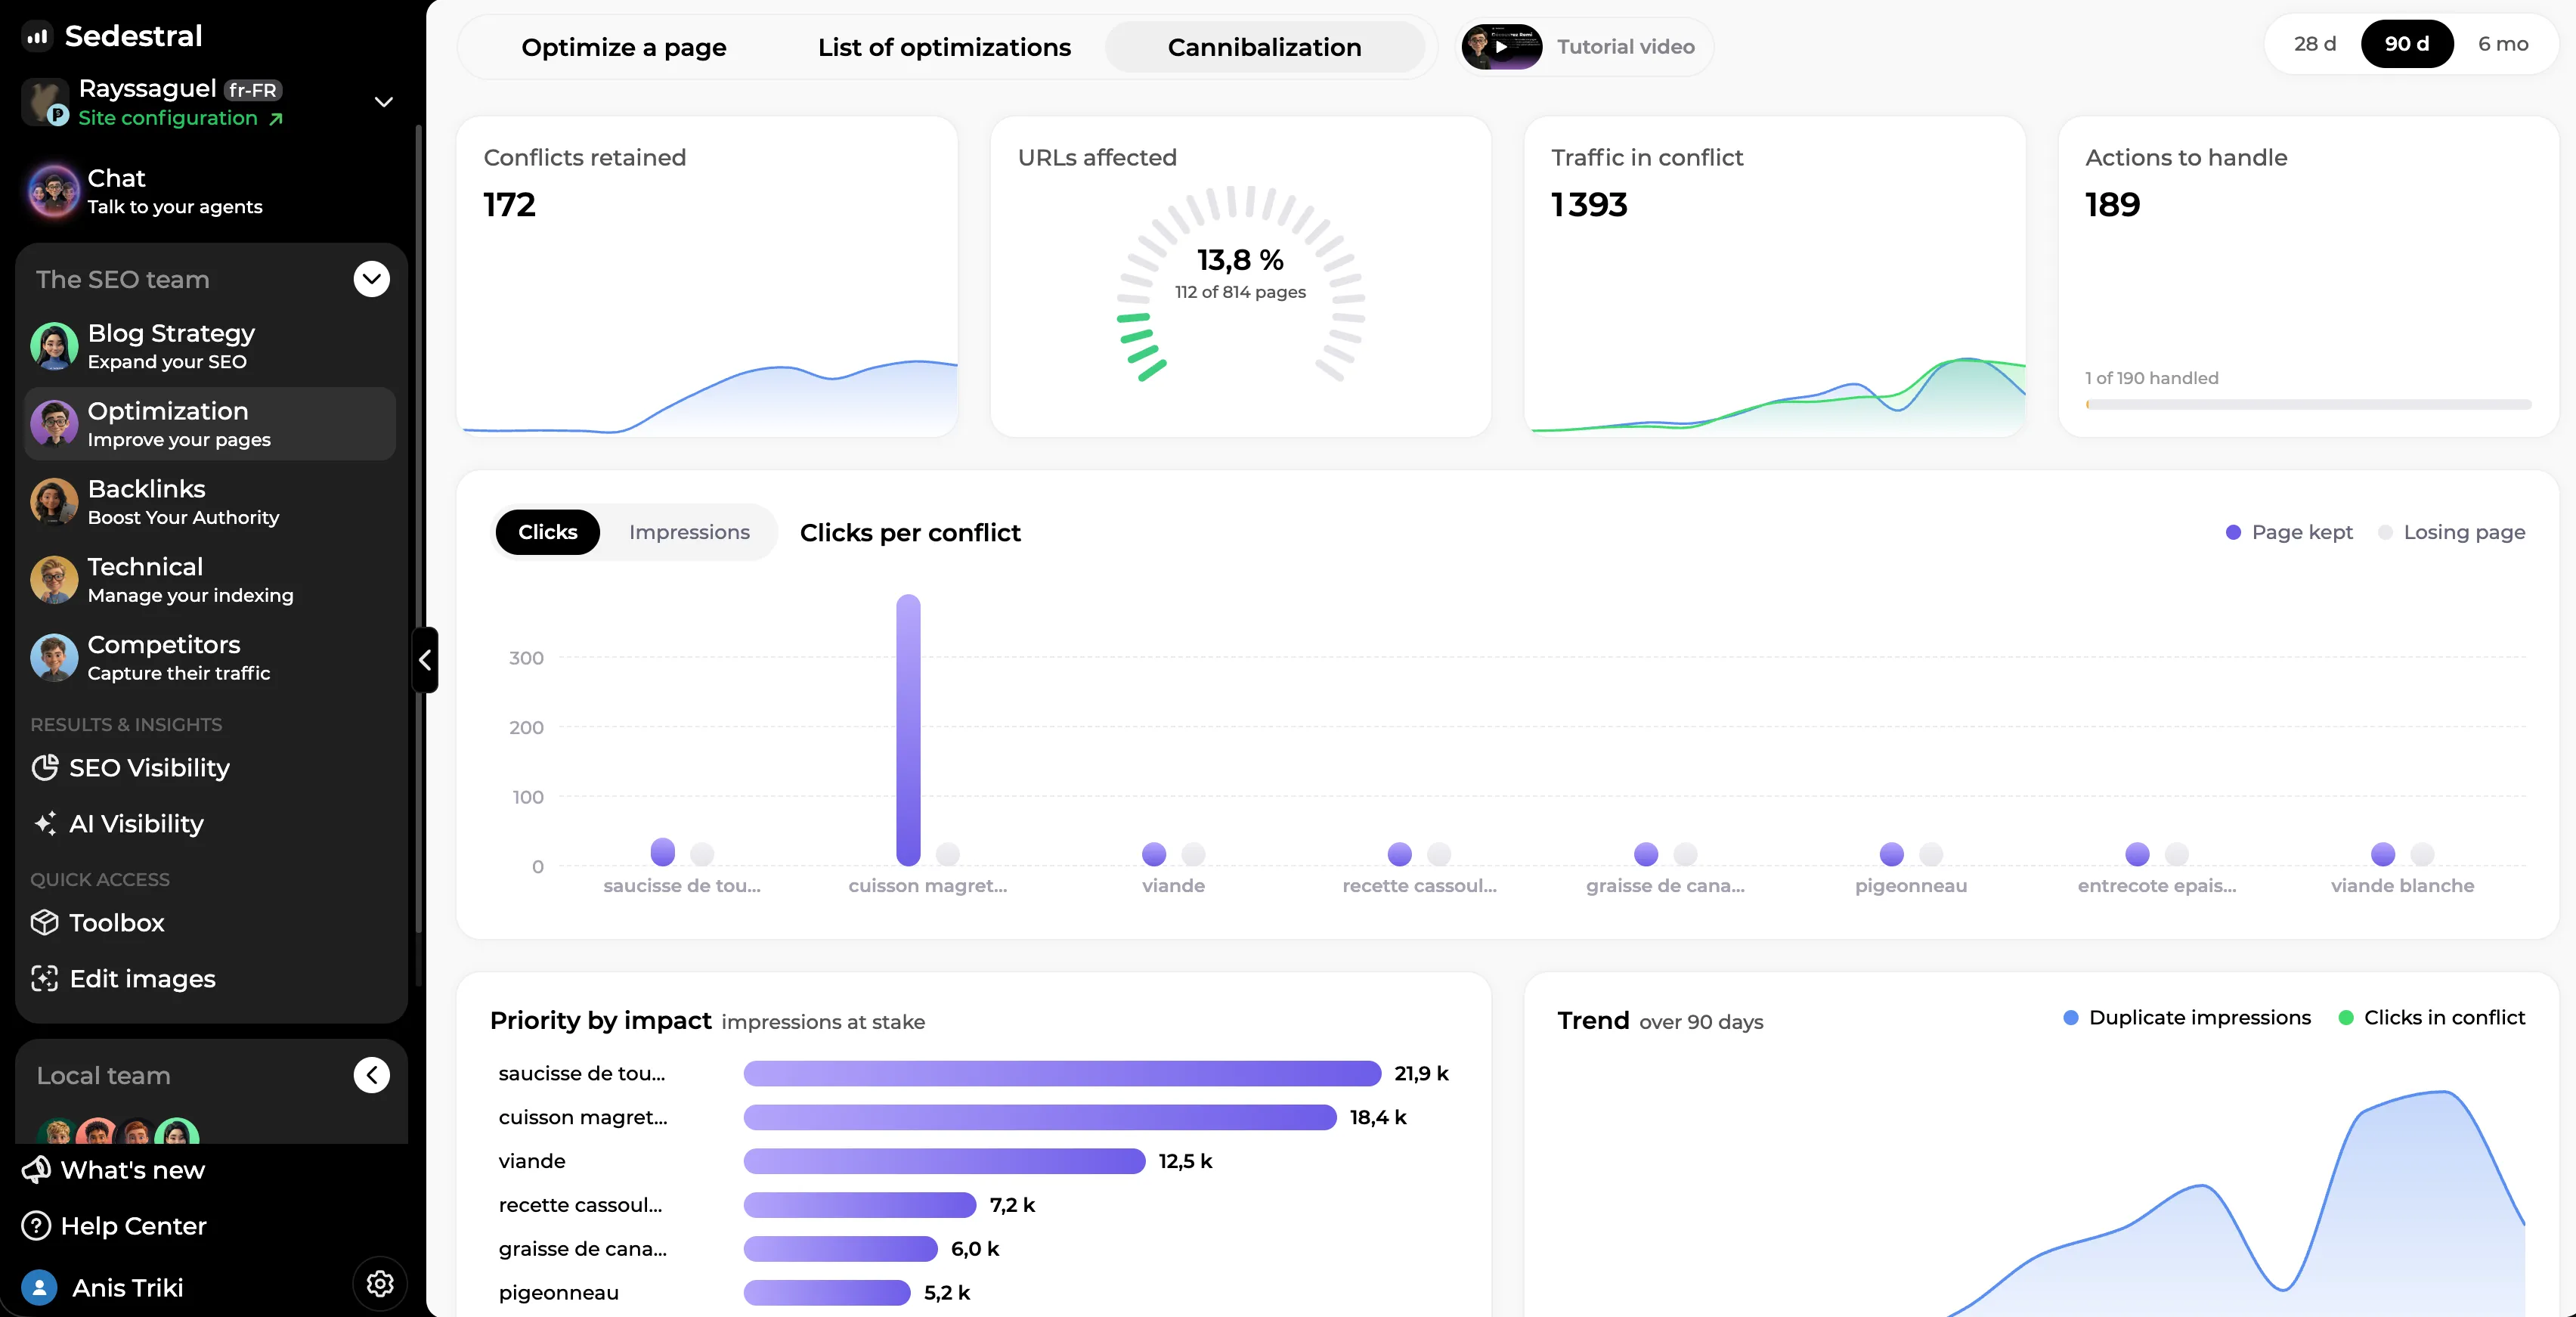Viewport: 2576px width, 1317px height.
Task: Open the Cannibalization tab
Action: coord(1264,47)
